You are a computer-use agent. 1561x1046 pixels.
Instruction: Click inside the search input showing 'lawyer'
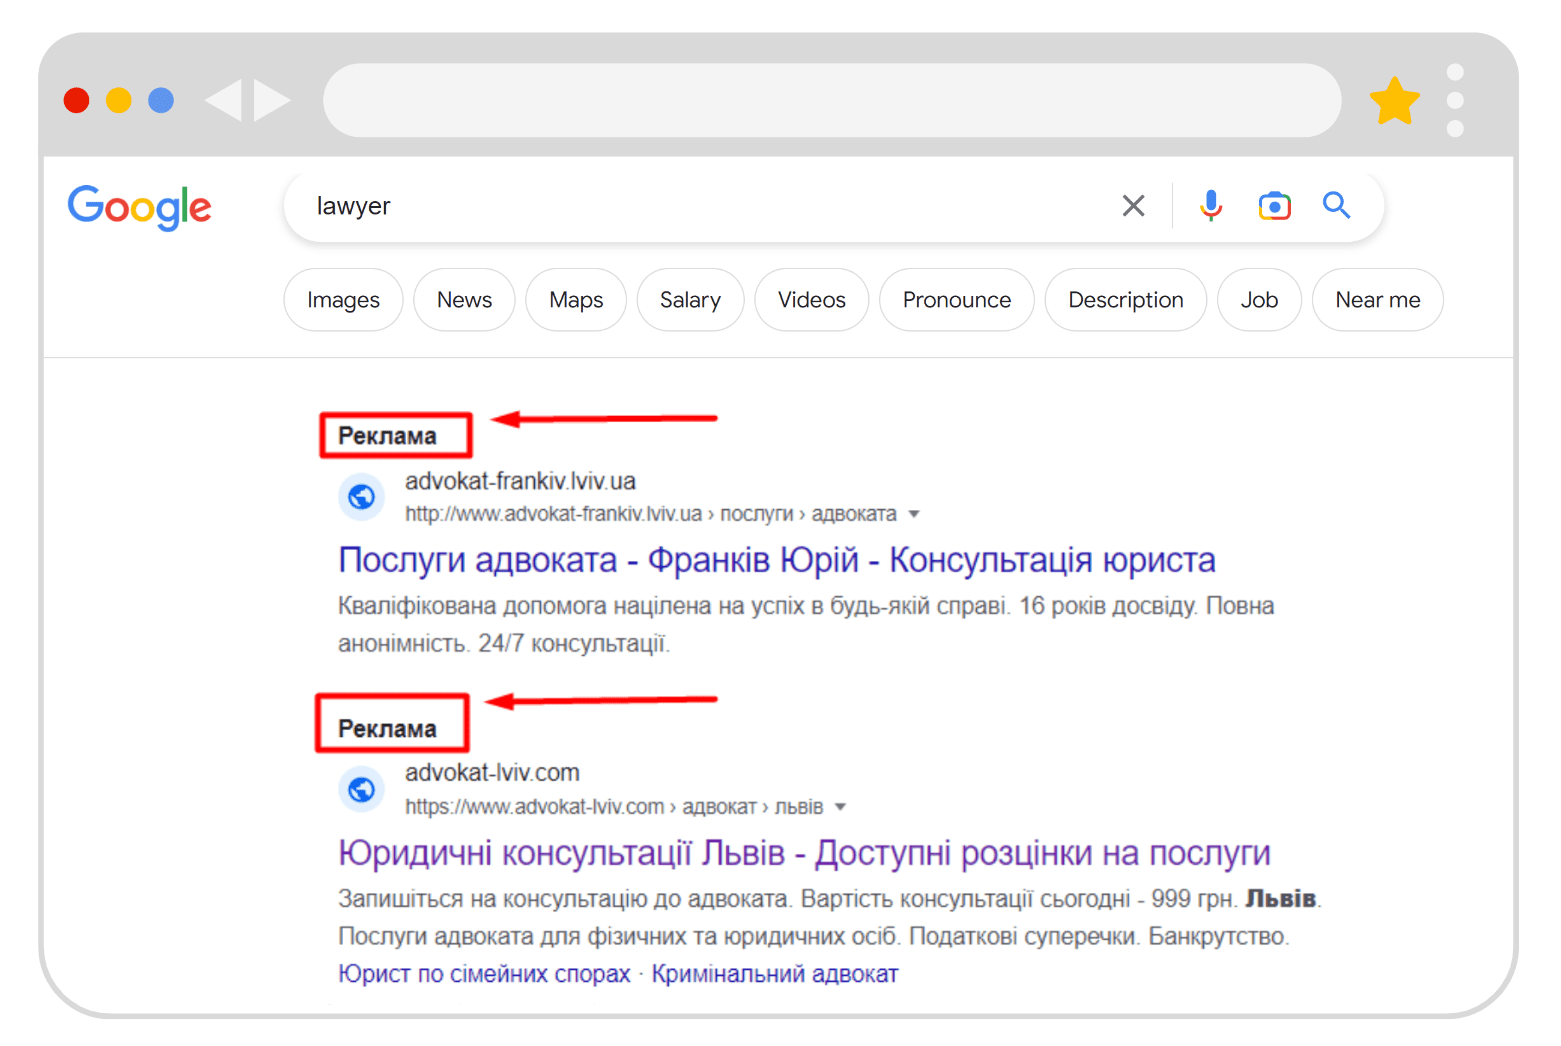pos(700,205)
